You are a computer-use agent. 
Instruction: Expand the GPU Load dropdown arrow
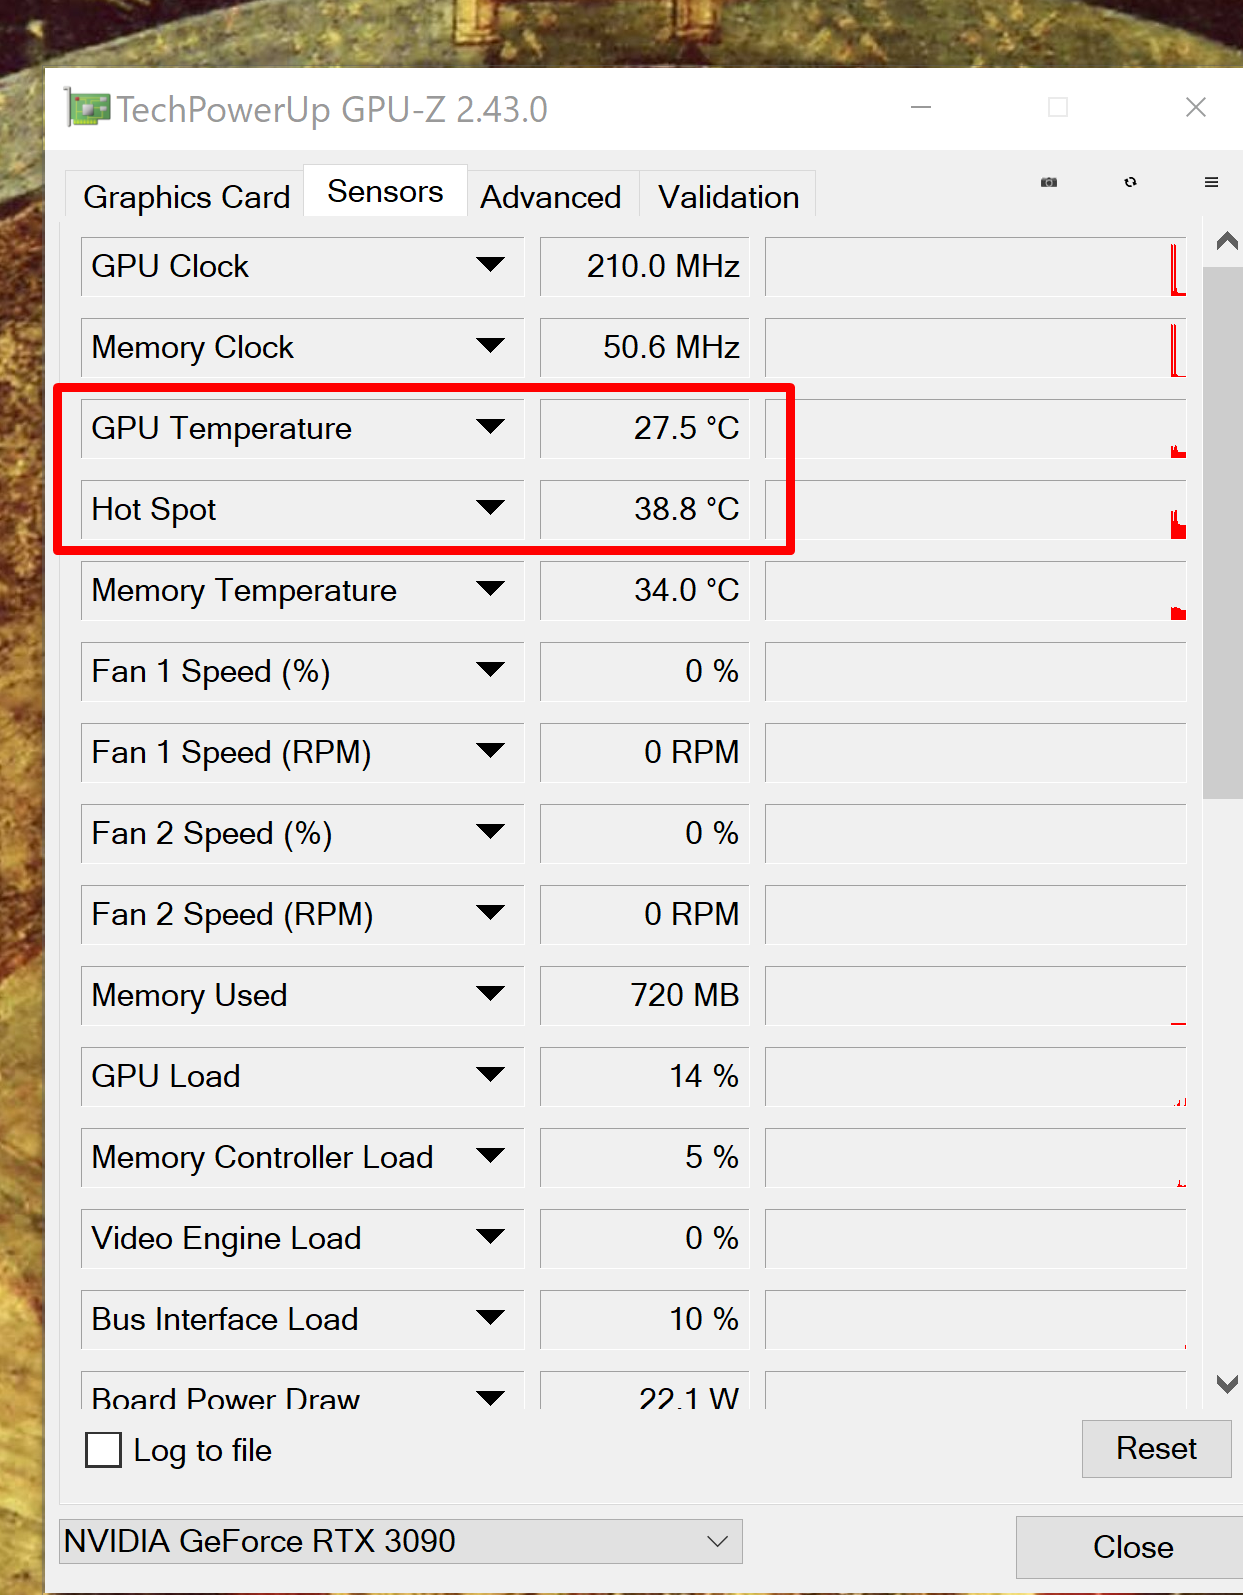[490, 1075]
